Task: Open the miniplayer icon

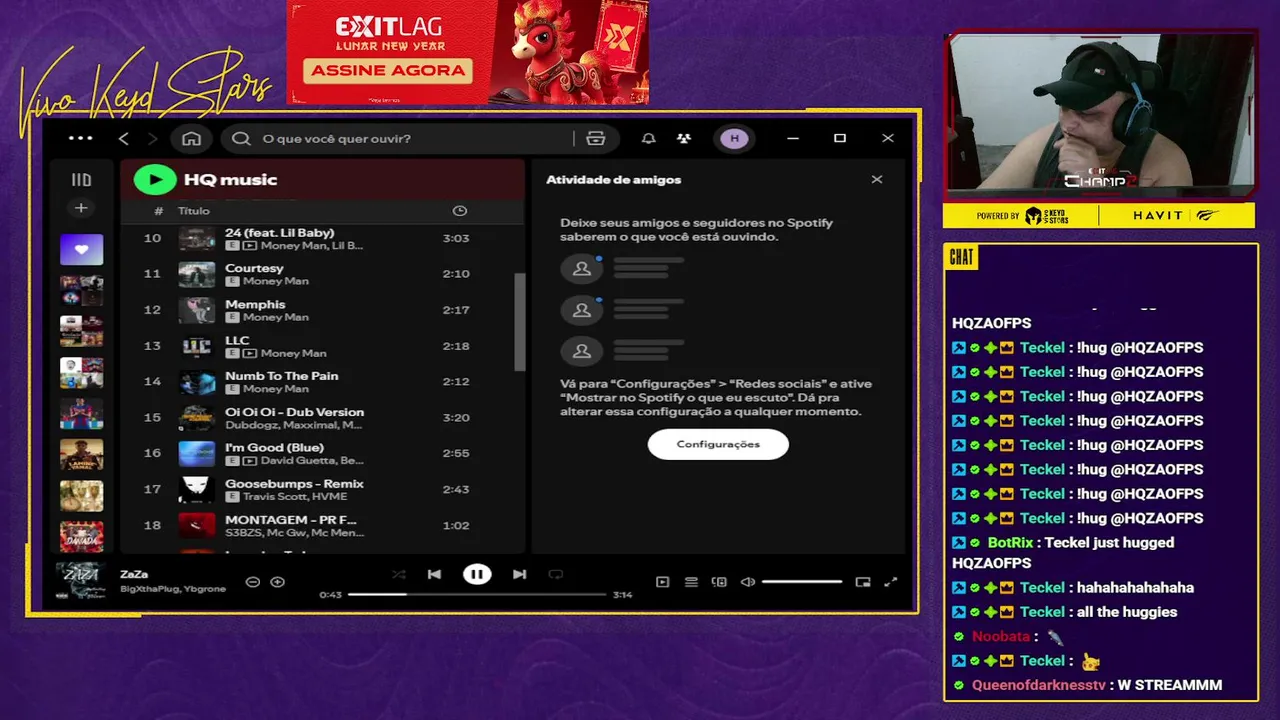Action: 863,581
